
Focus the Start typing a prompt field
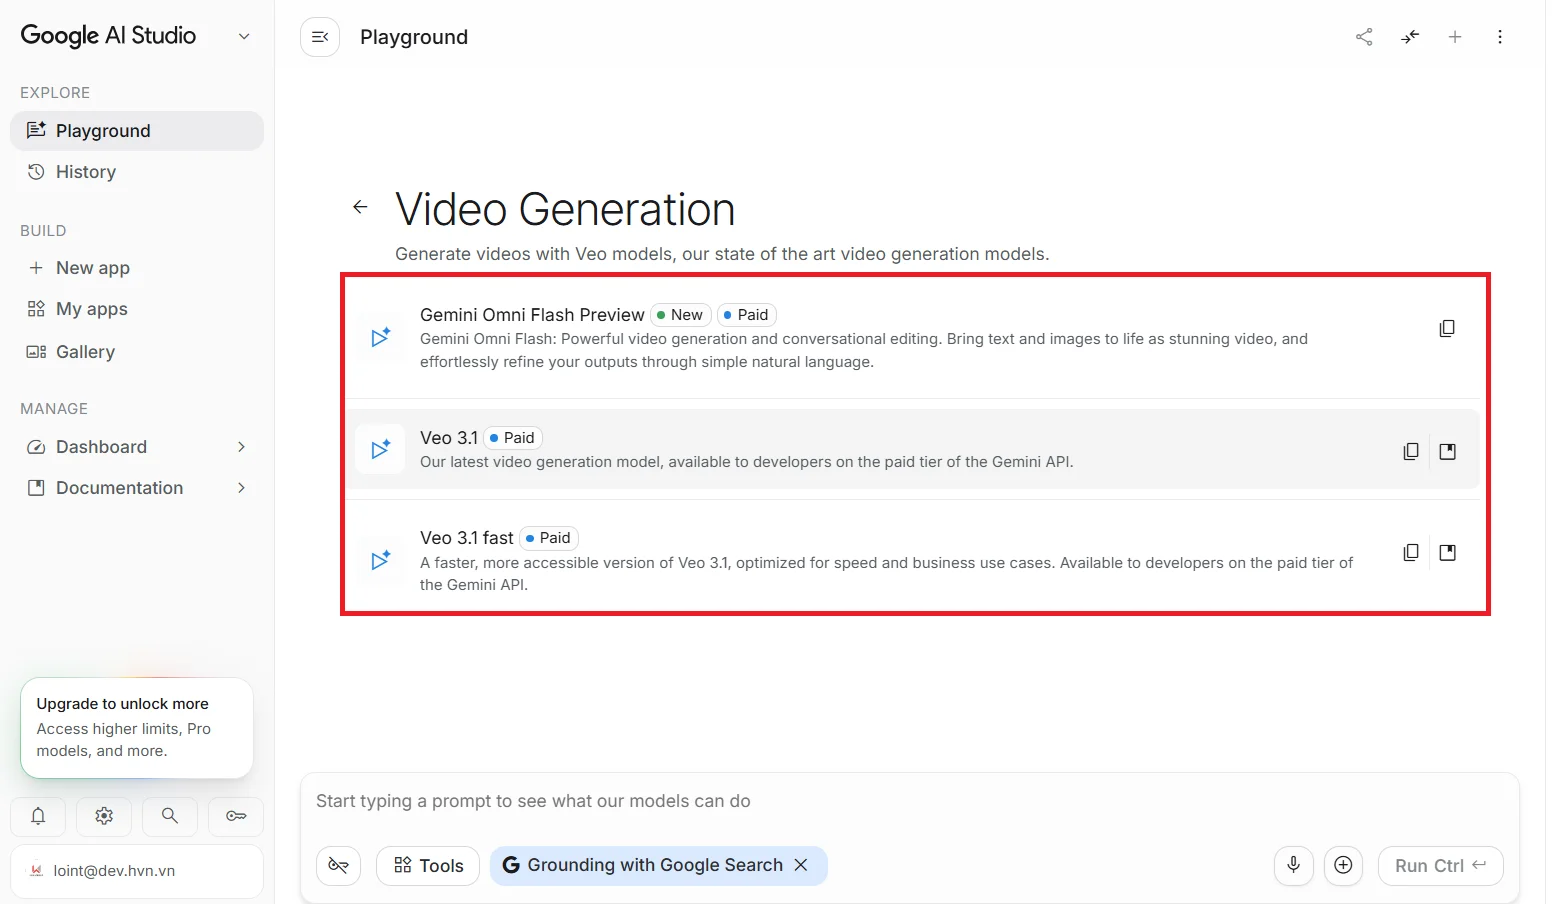pos(910,801)
